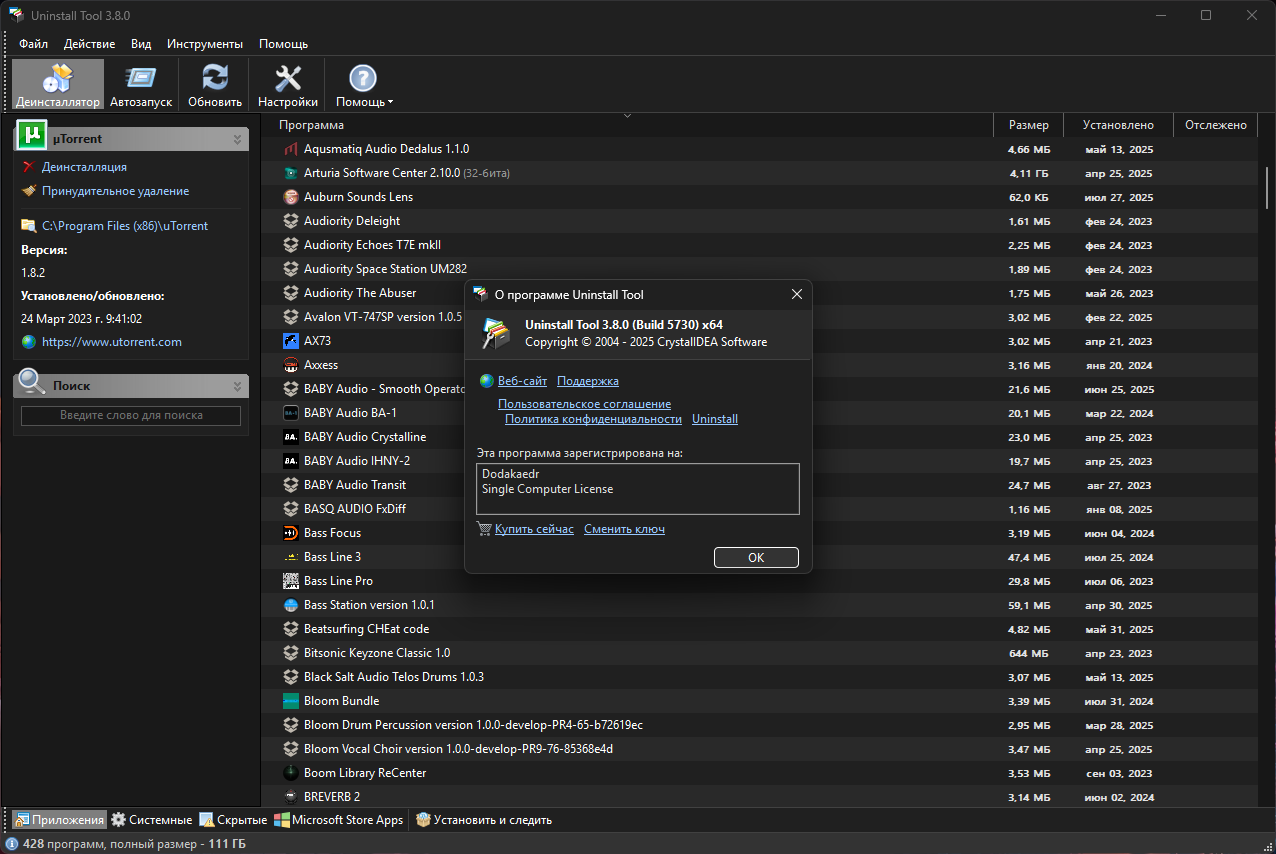Open https://www.utorrent.com link
Viewport: 1276px width, 854px height.
click(112, 342)
